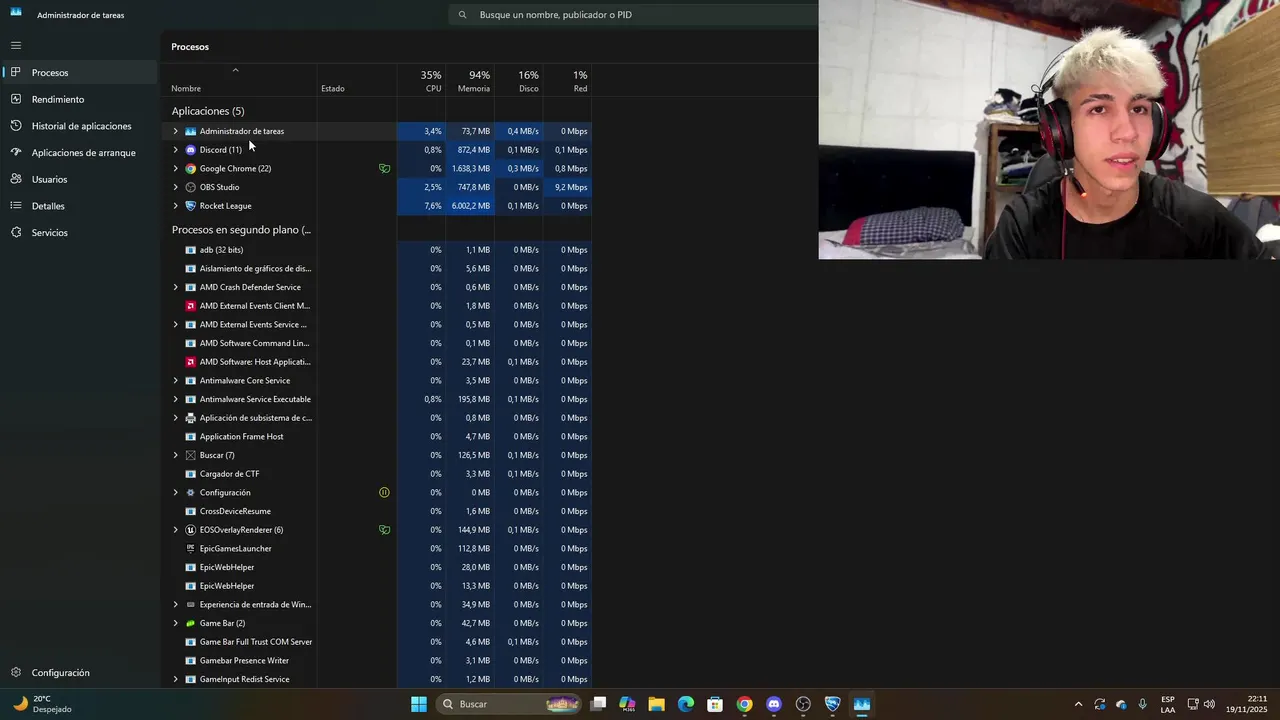Click Rocket League memory value 6.002,2 MB
This screenshot has width=1280, height=720.
(470, 206)
